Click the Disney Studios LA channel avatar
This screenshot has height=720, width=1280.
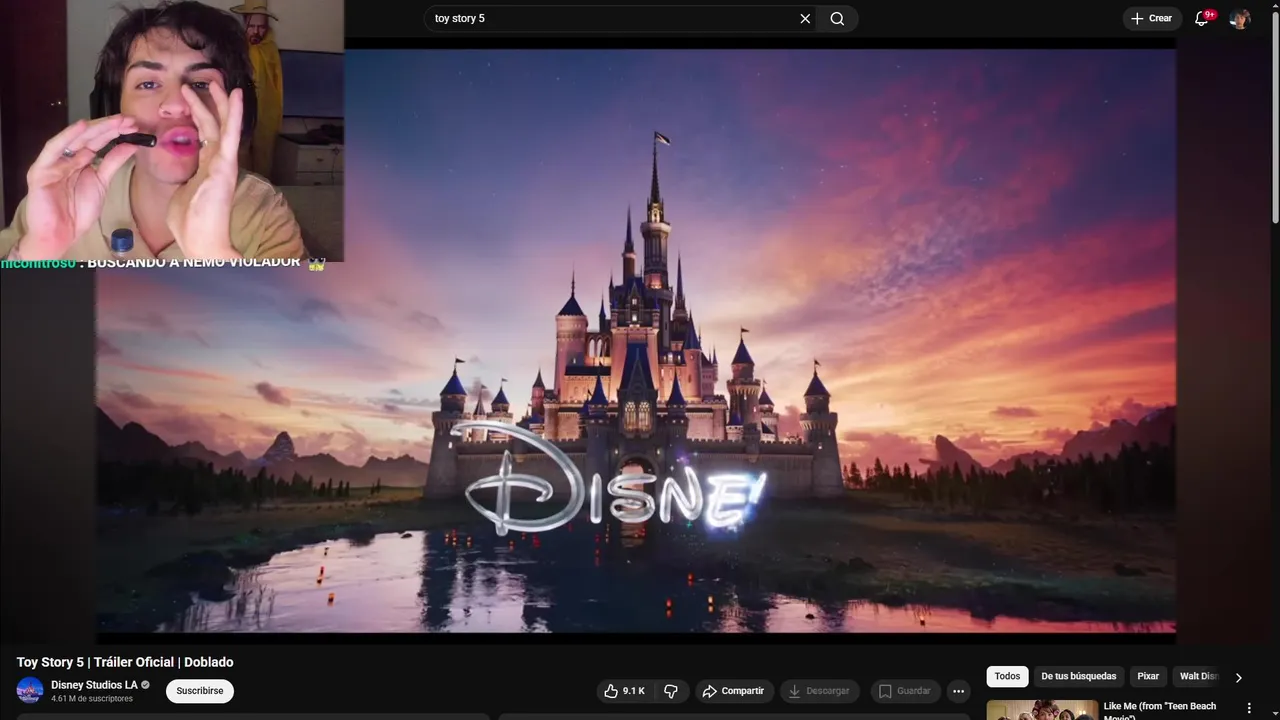[x=30, y=690]
